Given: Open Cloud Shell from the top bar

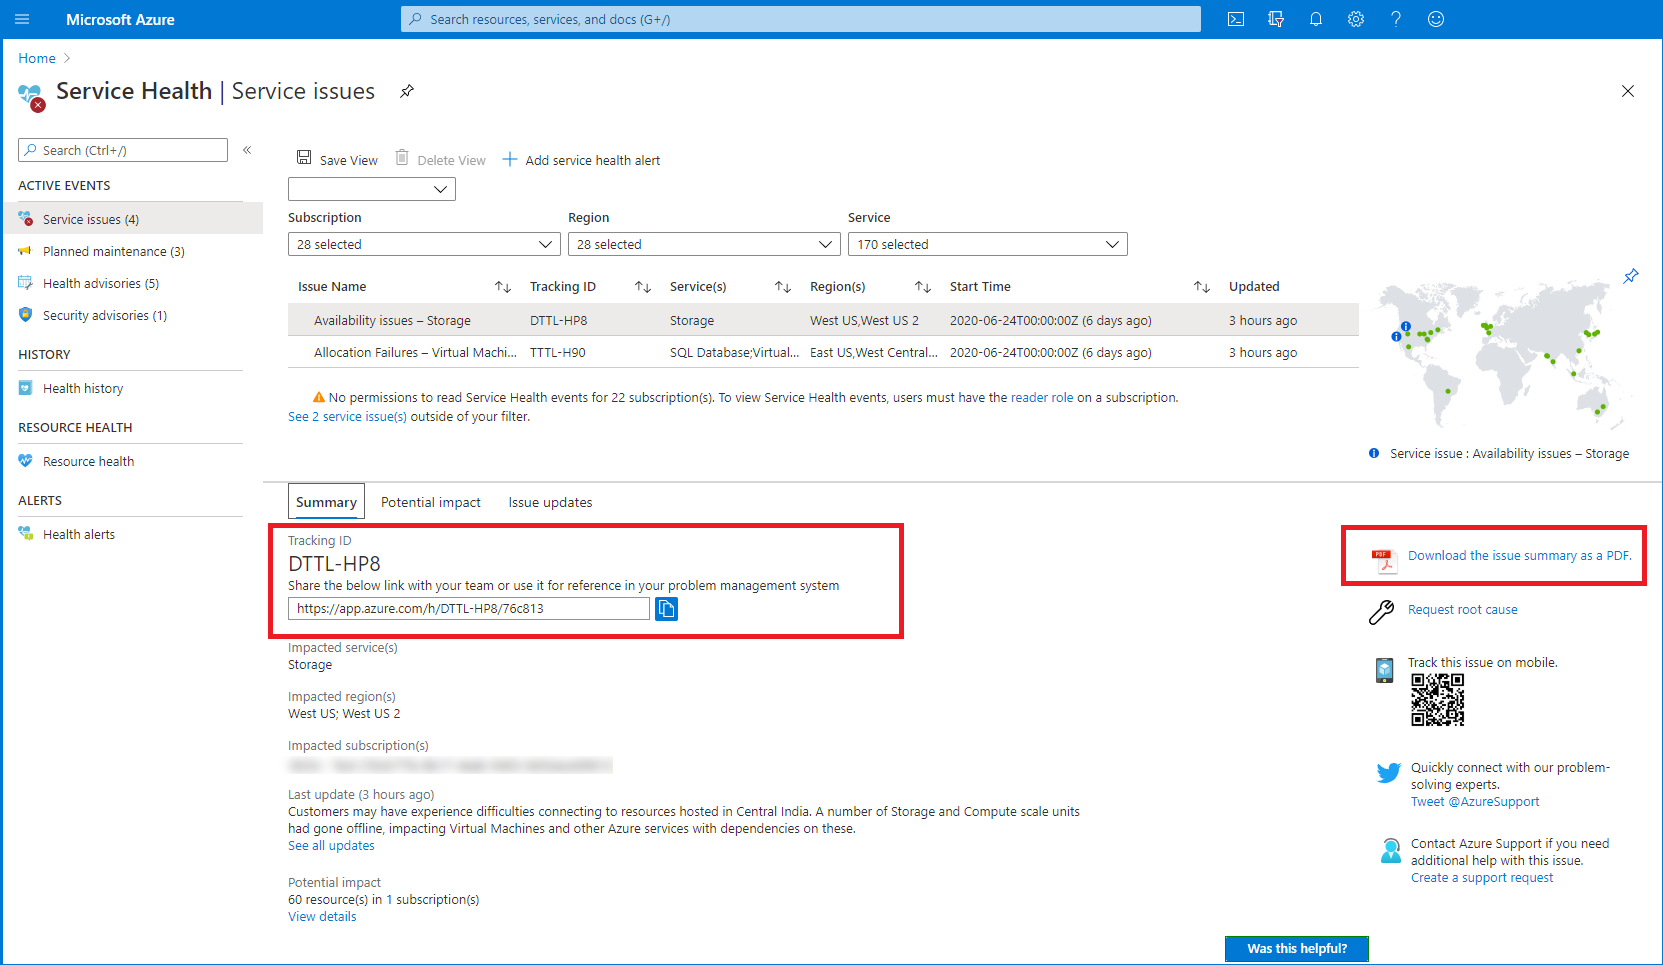Looking at the screenshot, I should (x=1236, y=19).
